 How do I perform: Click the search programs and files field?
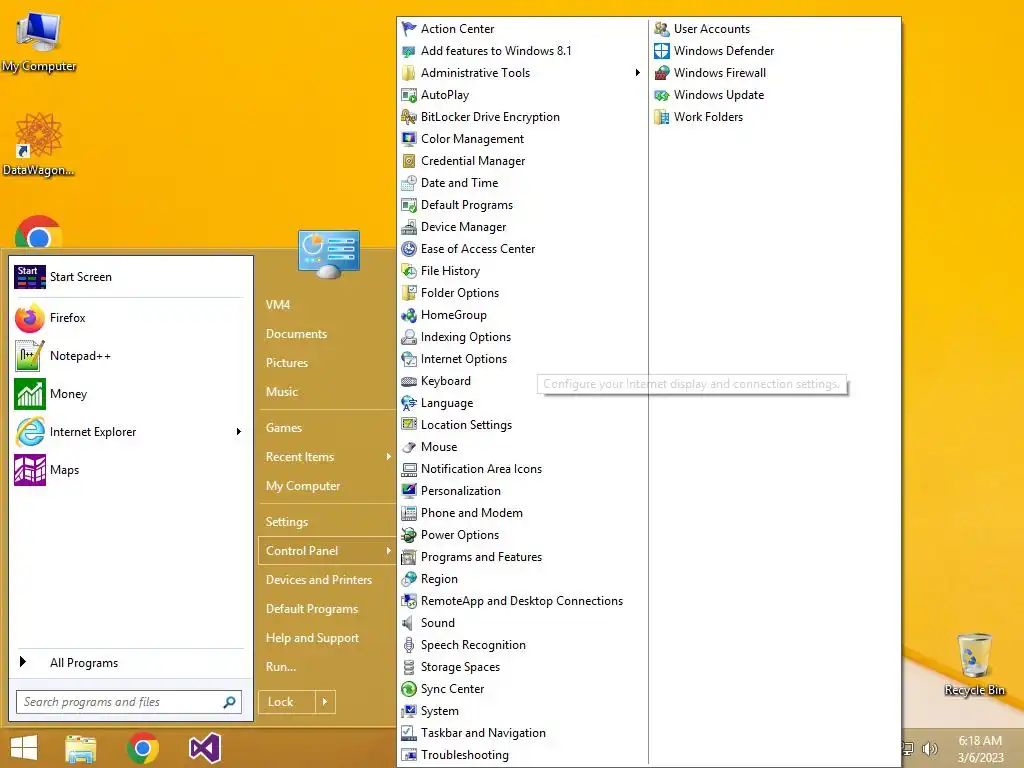[x=118, y=702]
